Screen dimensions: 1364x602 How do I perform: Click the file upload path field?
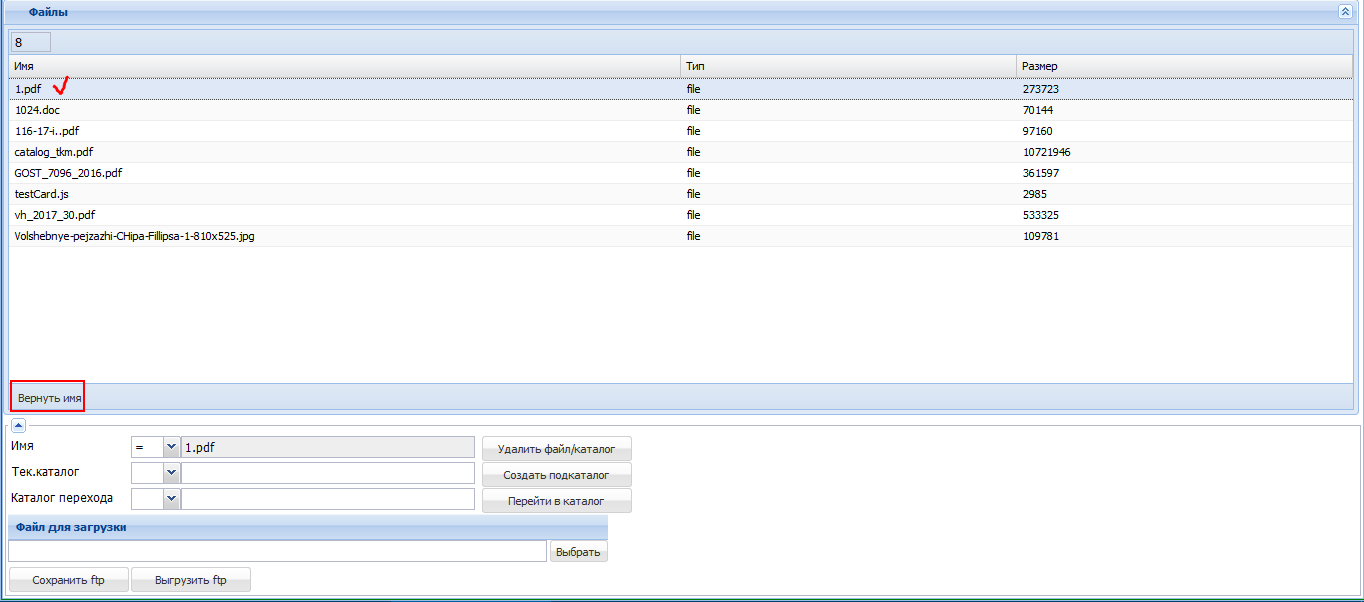[277, 551]
